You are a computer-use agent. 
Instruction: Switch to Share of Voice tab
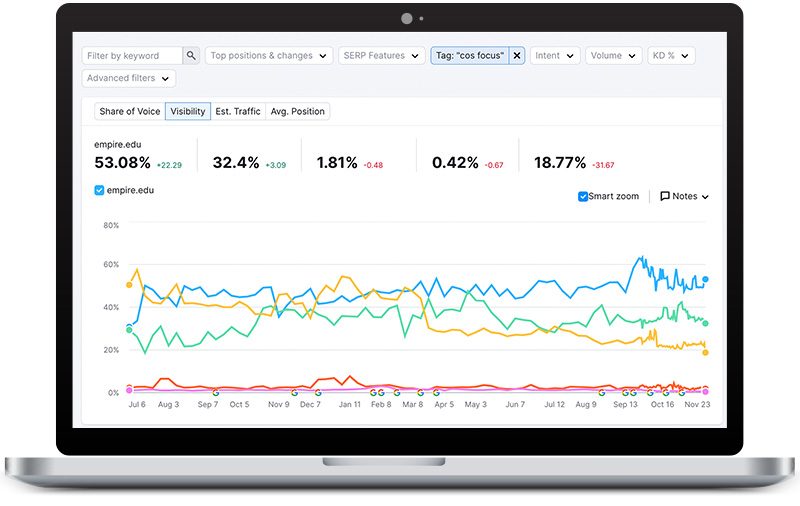[129, 111]
